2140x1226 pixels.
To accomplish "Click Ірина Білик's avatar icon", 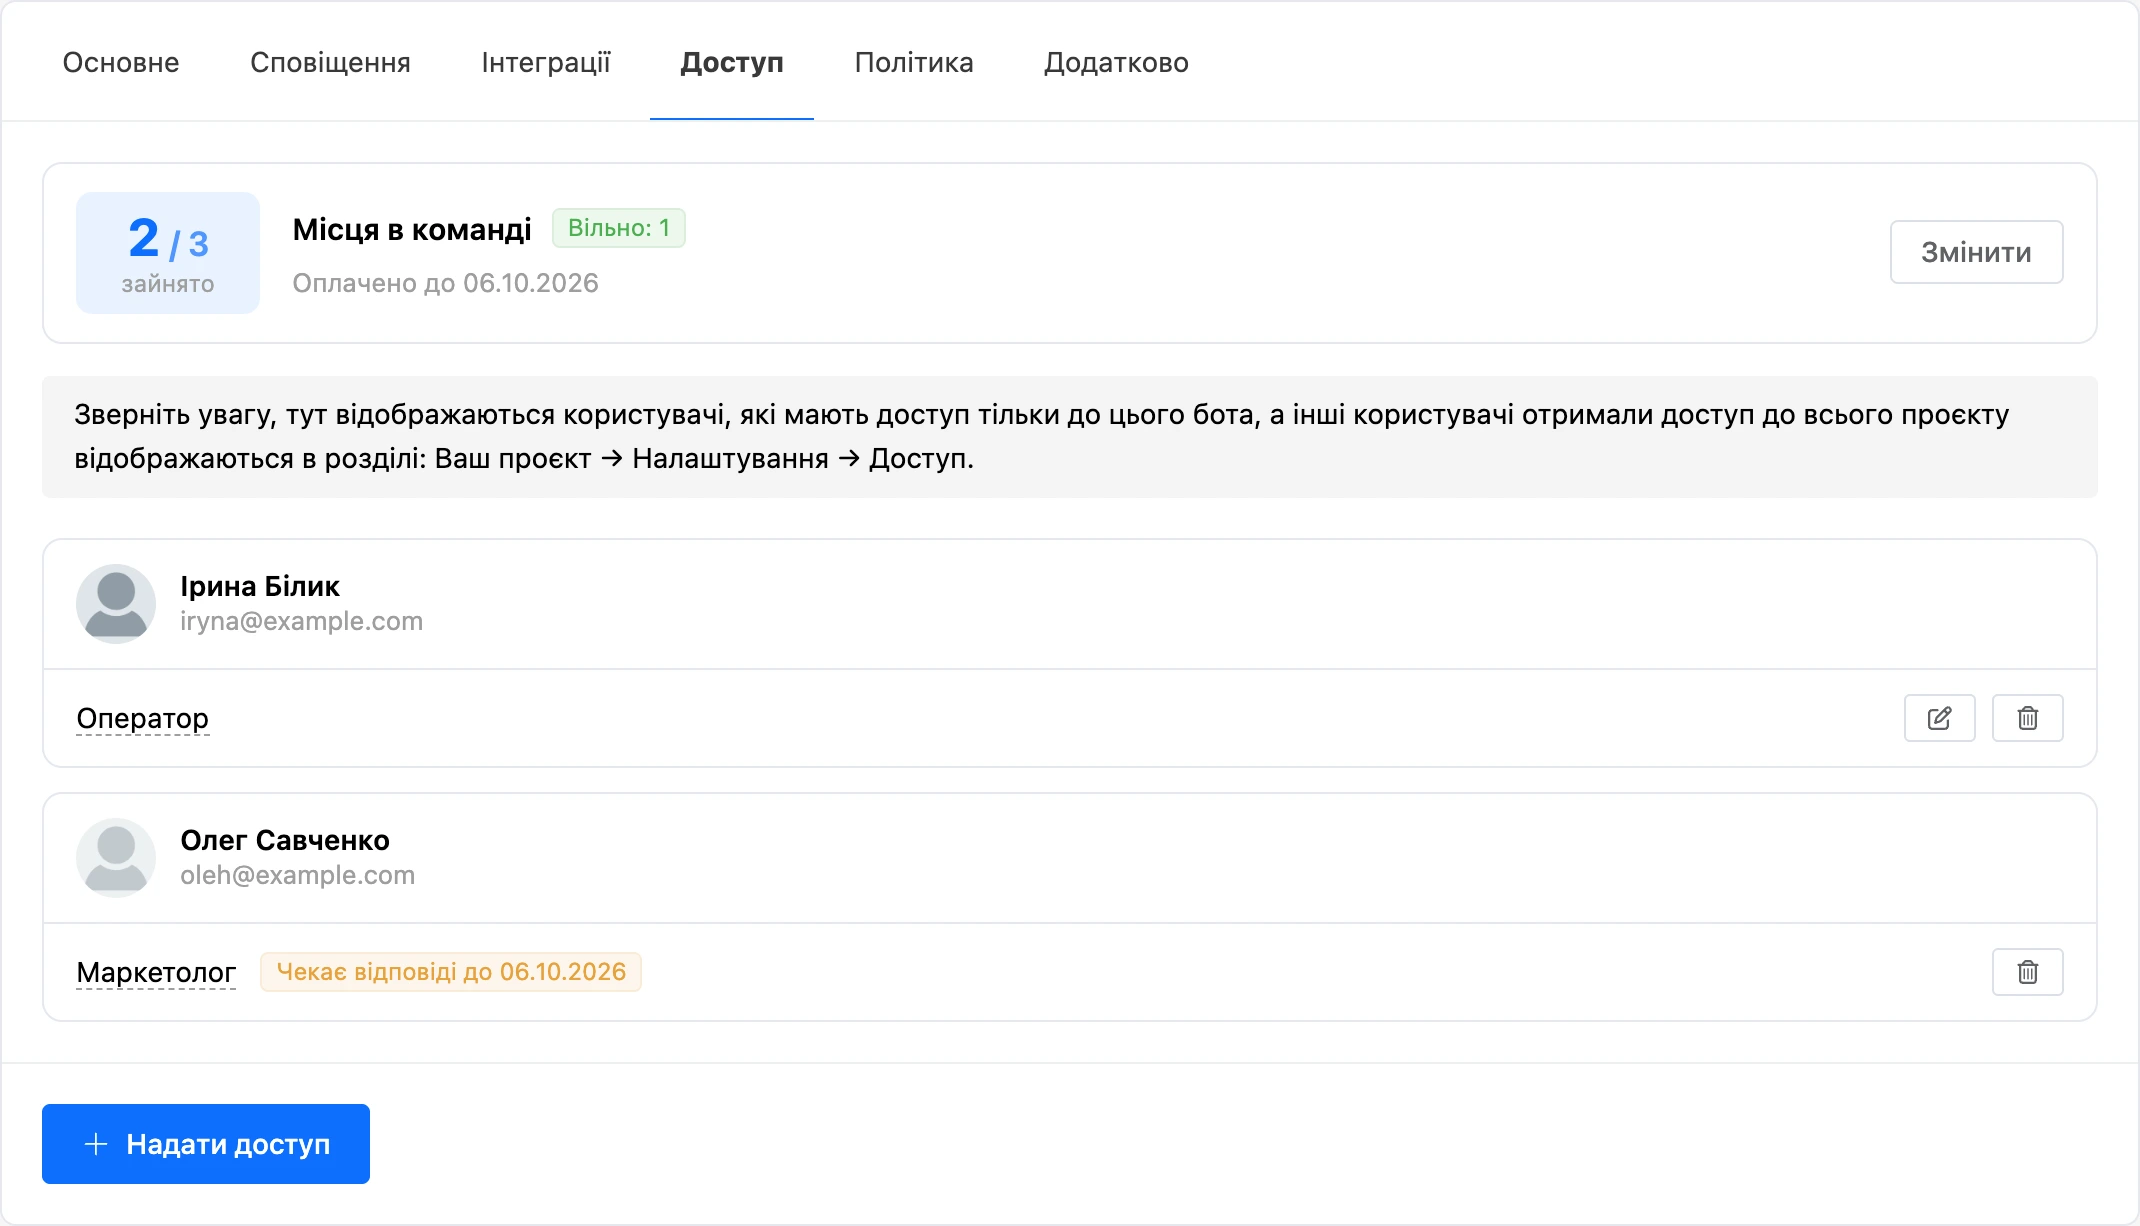I will pos(116,604).
